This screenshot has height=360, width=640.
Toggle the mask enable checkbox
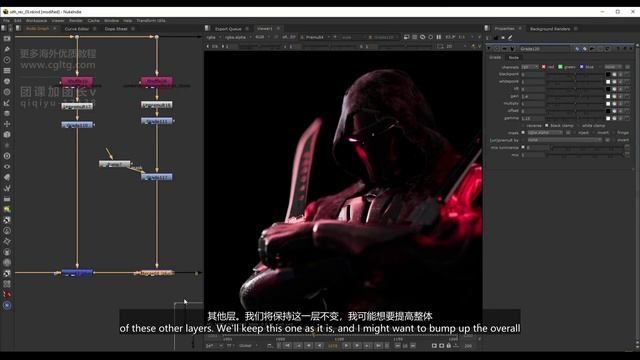(x=523, y=133)
